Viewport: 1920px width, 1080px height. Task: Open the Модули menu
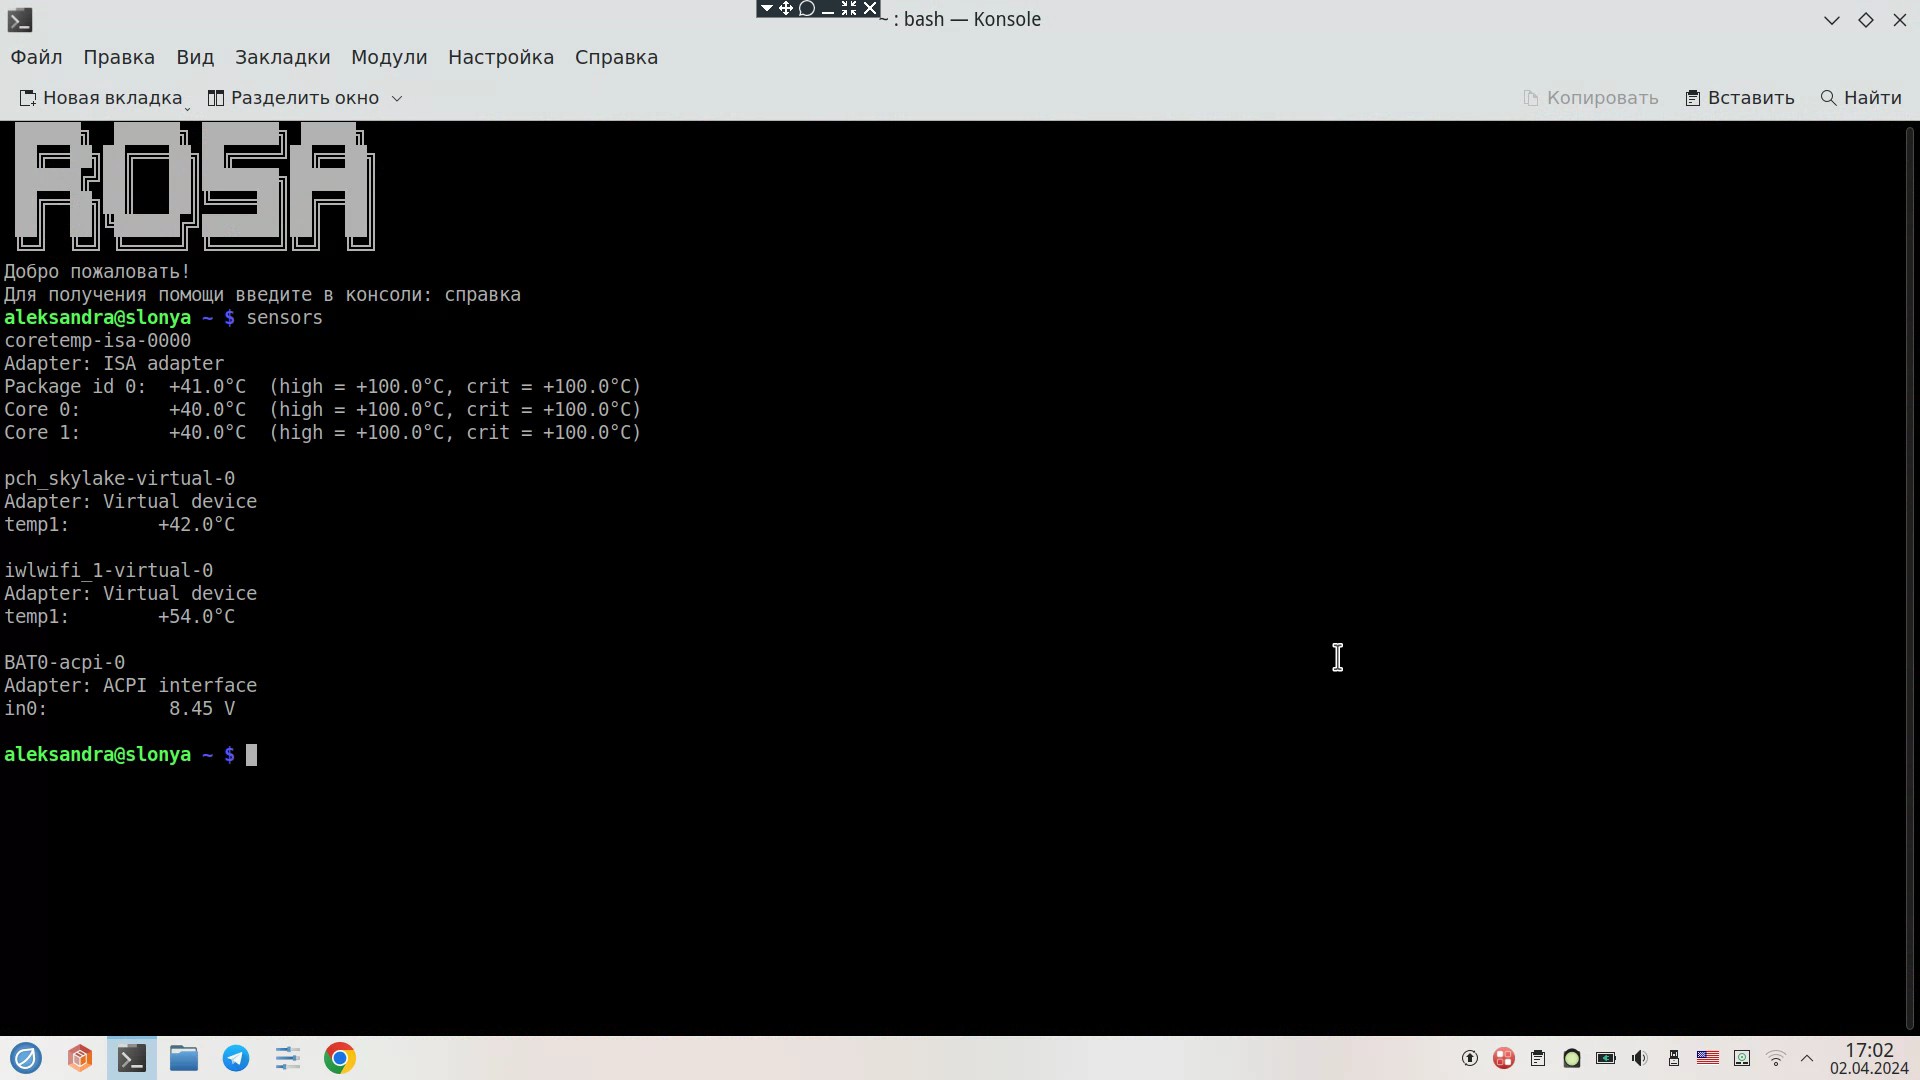tap(389, 57)
